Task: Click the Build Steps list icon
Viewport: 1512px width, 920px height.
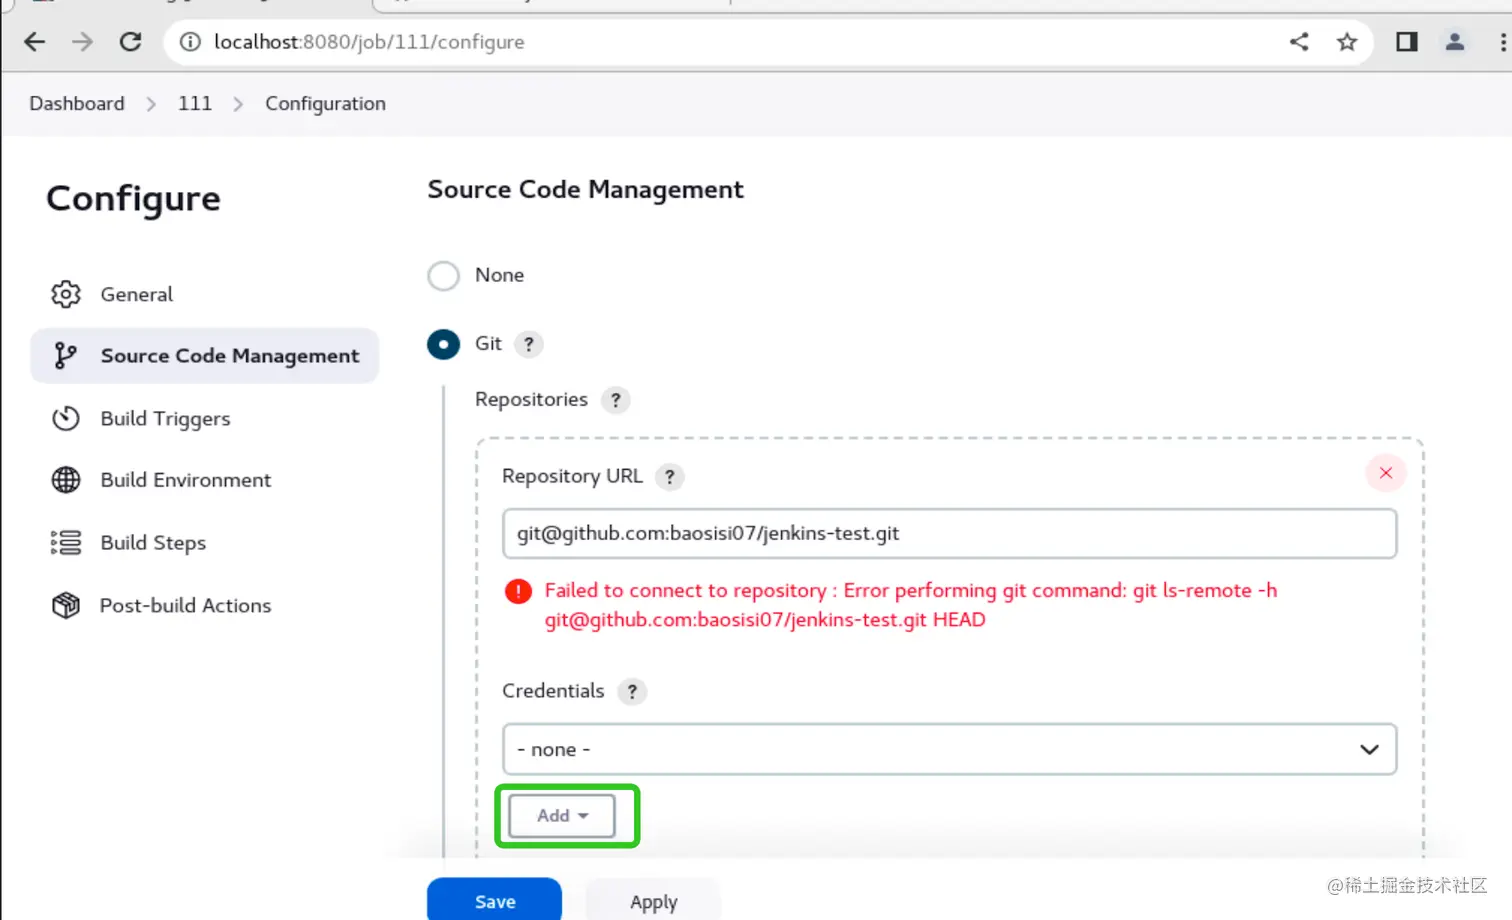Action: (x=66, y=542)
